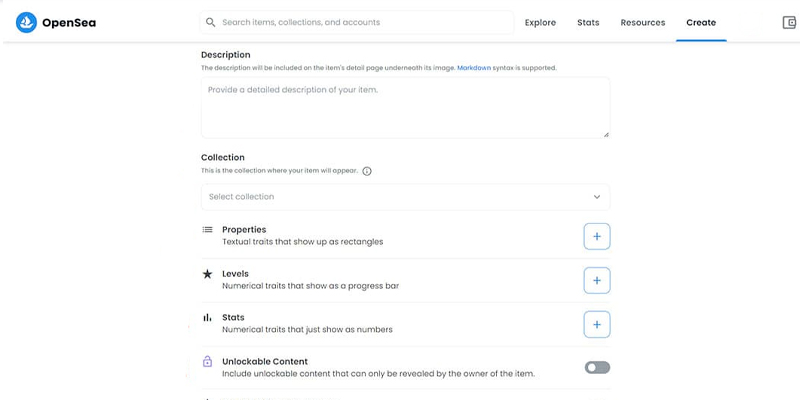The width and height of the screenshot is (800, 400).
Task: Open the Markdown syntax link
Action: click(x=474, y=67)
